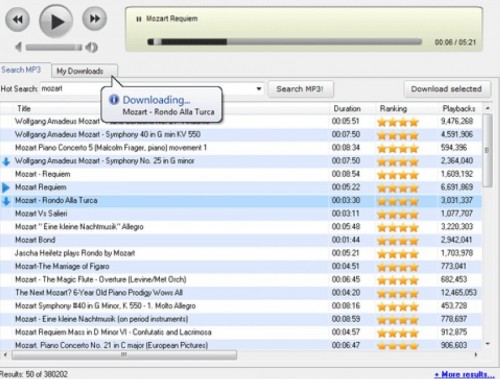Switch to the Search MP3 tab
Image resolution: width=500 pixels, height=379 pixels.
21,70
